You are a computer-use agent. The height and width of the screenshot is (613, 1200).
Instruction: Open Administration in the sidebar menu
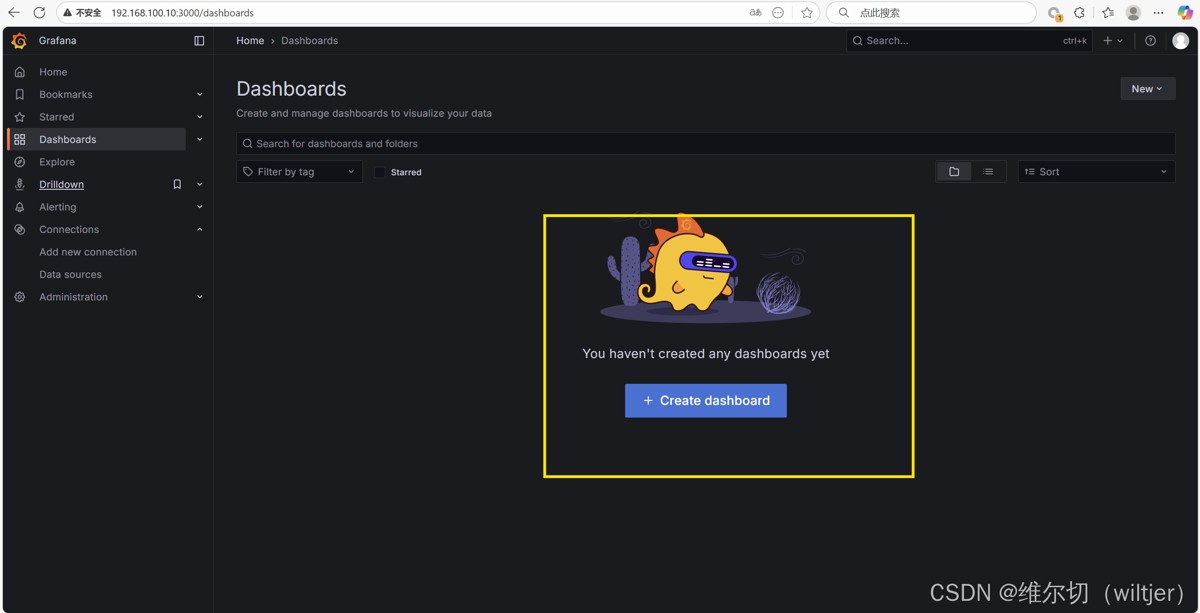[x=73, y=297]
